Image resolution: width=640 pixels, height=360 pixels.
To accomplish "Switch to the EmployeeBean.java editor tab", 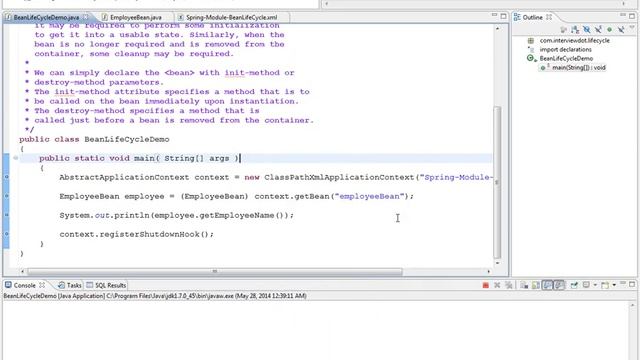I will (x=136, y=18).
